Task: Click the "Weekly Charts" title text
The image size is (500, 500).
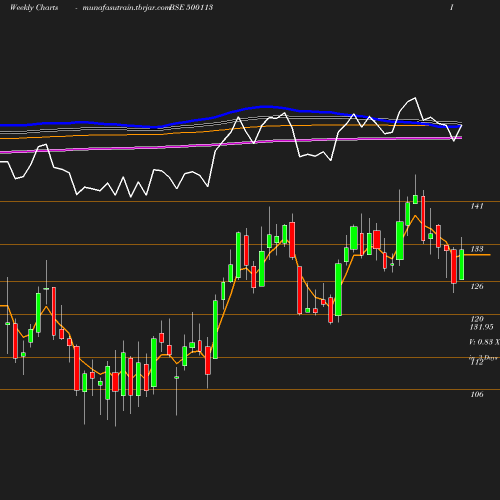Action: (34, 8)
